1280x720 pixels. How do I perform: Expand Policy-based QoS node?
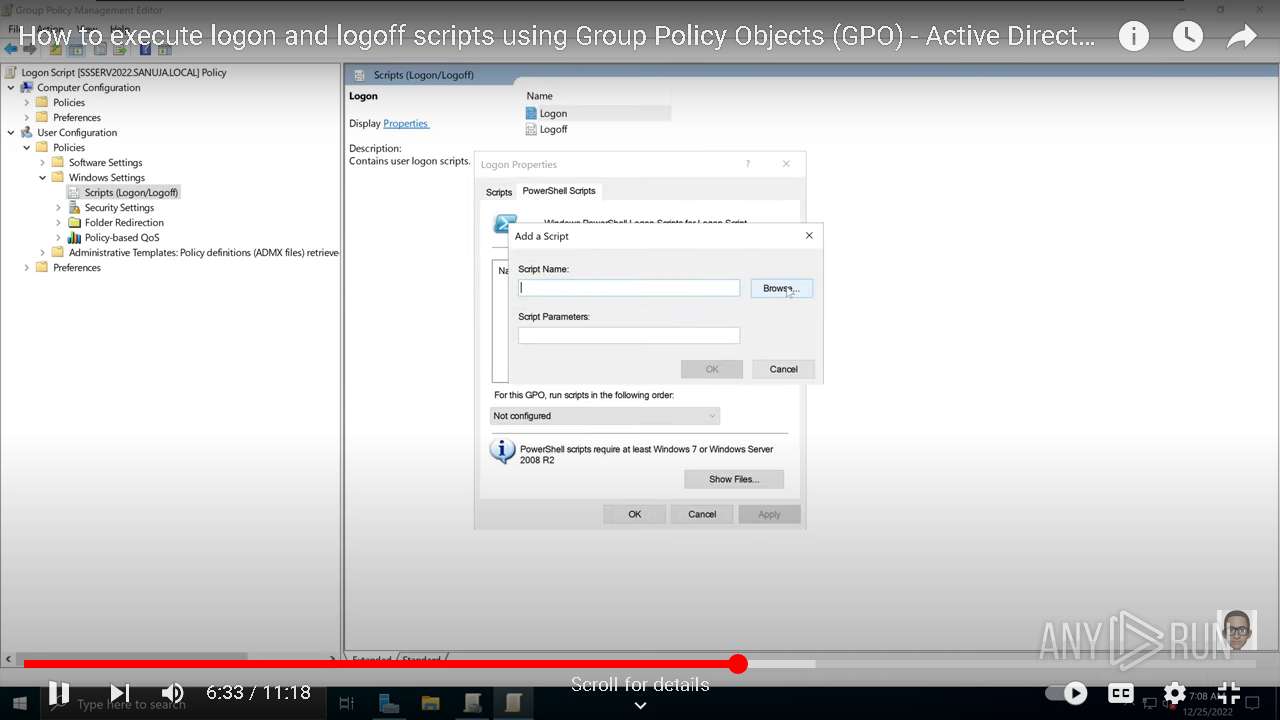[59, 237]
